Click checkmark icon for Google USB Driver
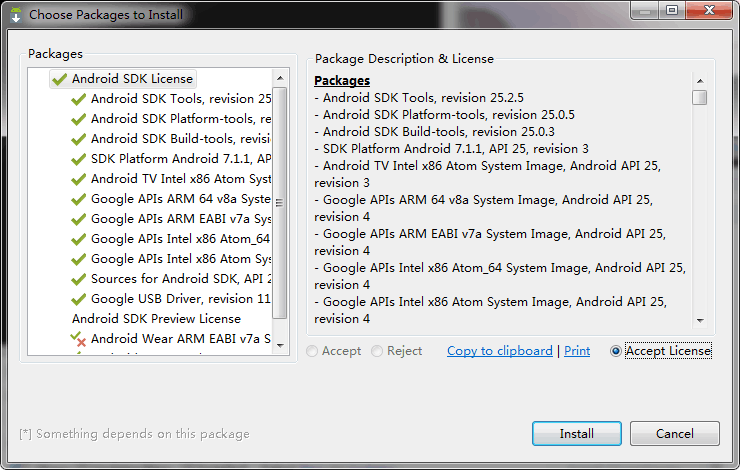Image resolution: width=740 pixels, height=470 pixels. pyautogui.click(x=78, y=299)
